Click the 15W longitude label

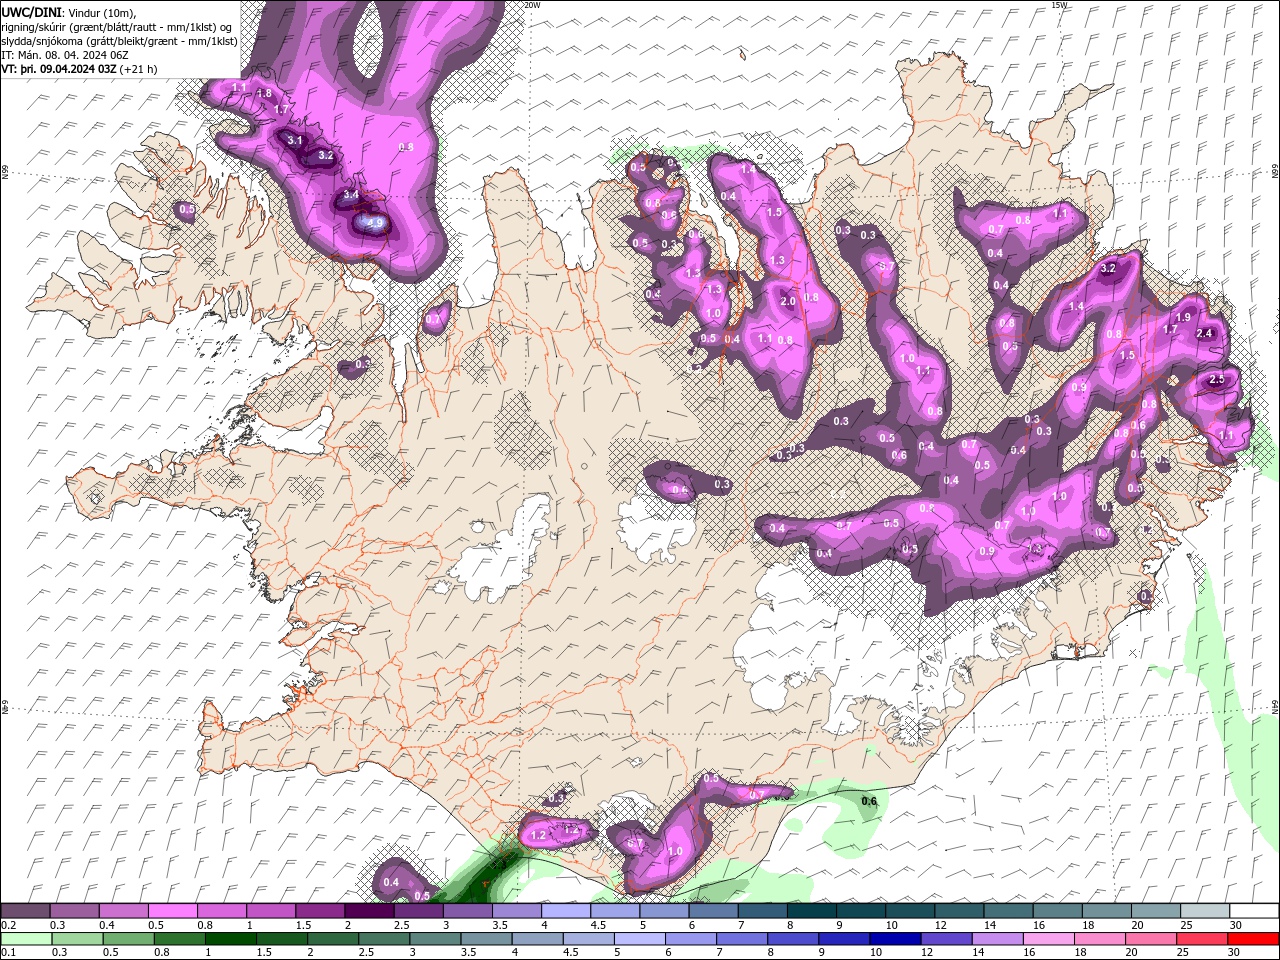pyautogui.click(x=1059, y=5)
